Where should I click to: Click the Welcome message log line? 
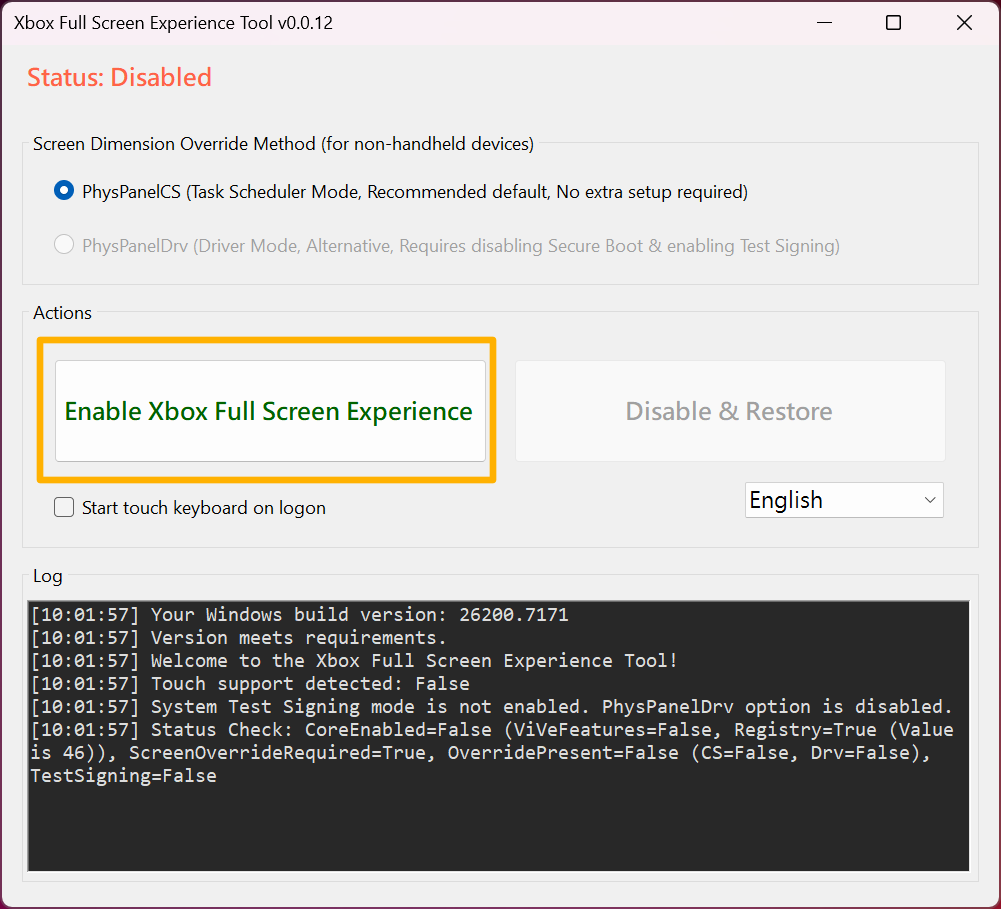click(355, 661)
